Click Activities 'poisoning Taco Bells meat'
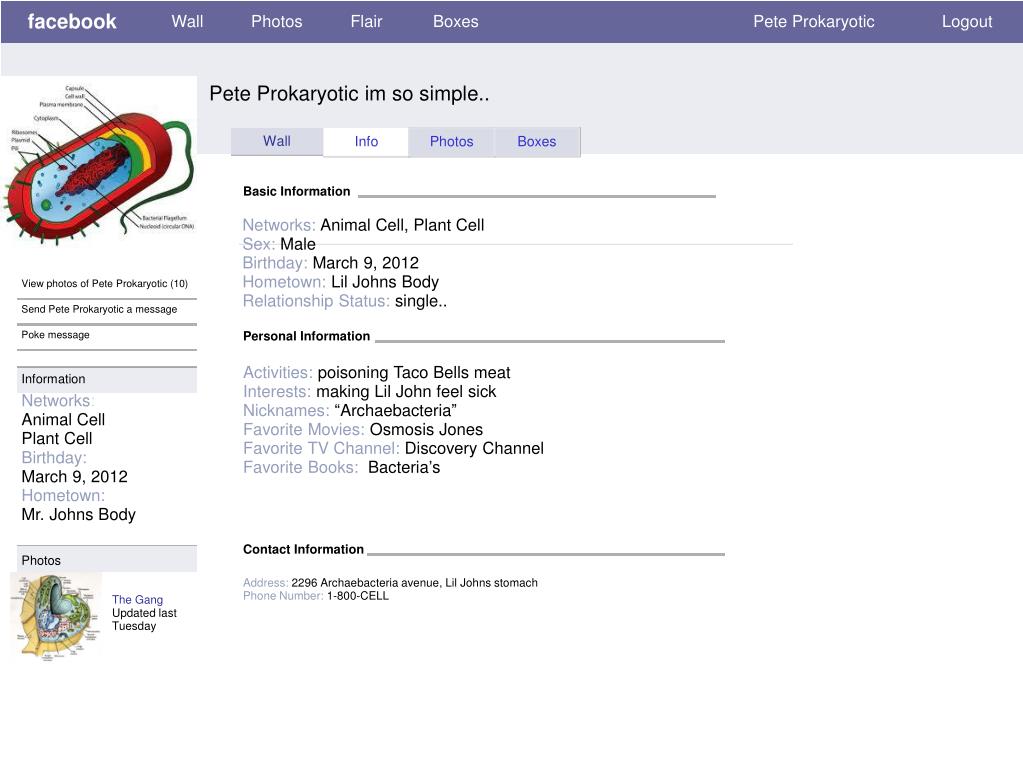1023x767 pixels. [414, 372]
